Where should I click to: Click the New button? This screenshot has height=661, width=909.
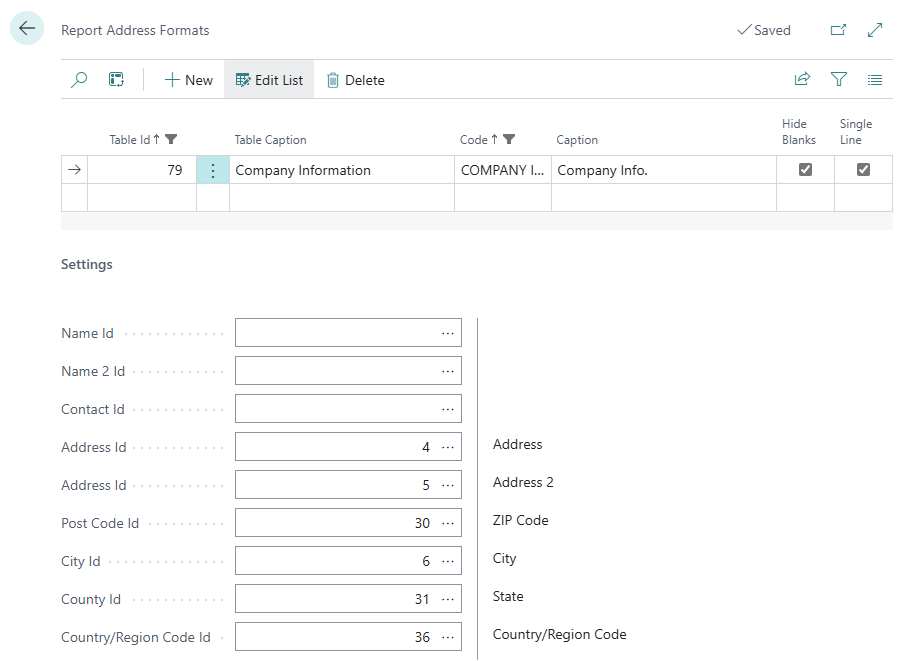(x=189, y=80)
